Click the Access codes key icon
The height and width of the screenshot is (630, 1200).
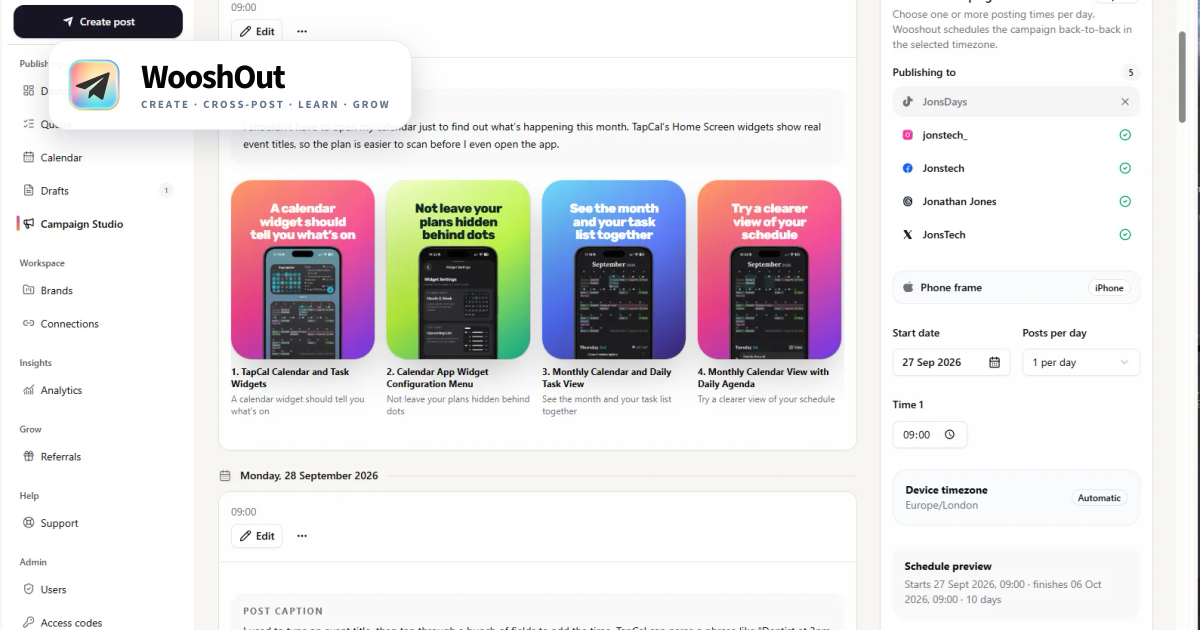[x=29, y=622]
